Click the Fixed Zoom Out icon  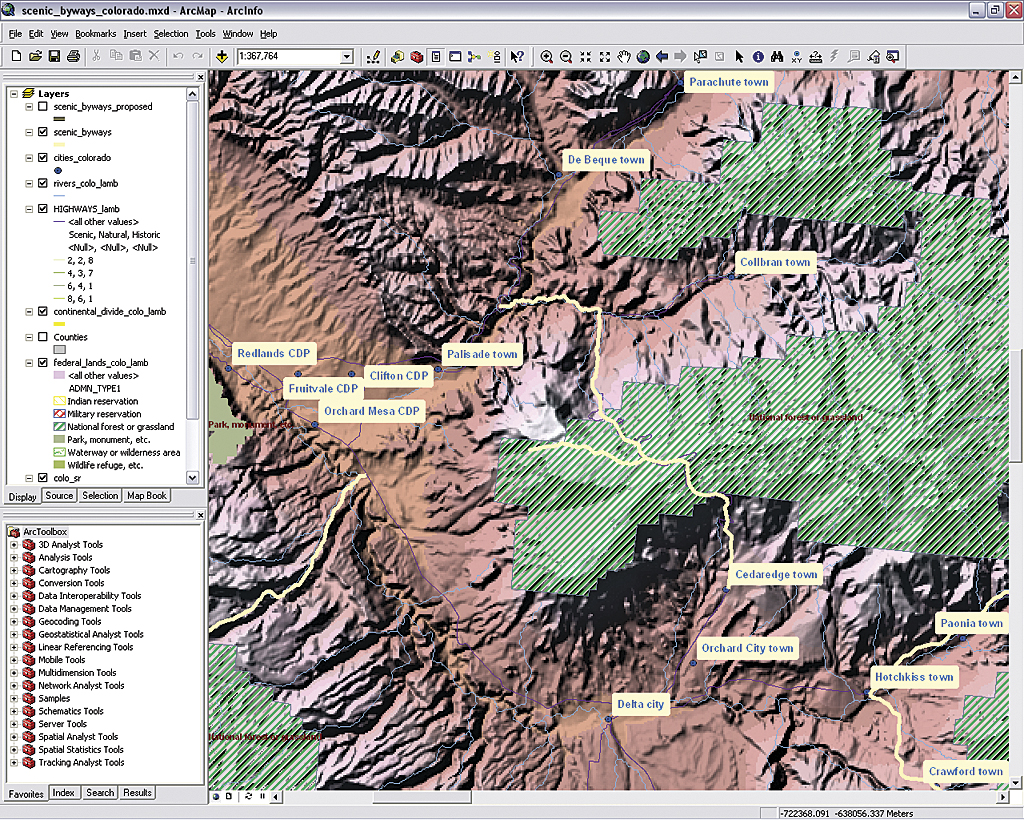pos(605,57)
